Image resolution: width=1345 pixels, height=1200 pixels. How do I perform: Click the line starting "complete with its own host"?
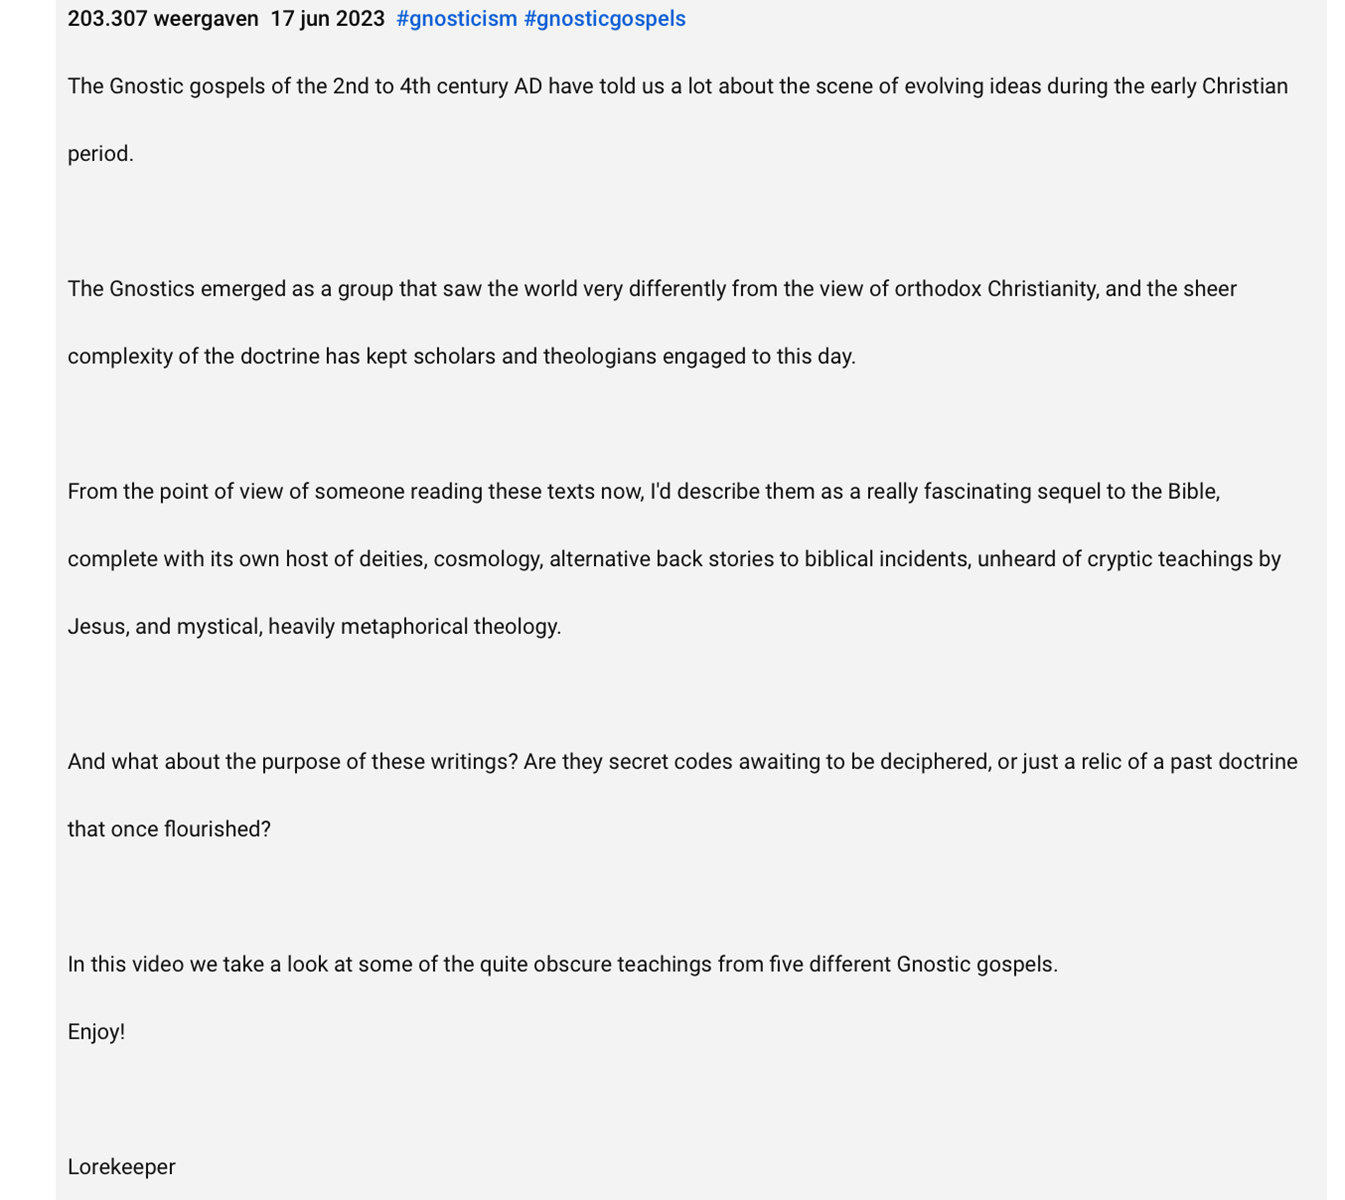tap(674, 559)
